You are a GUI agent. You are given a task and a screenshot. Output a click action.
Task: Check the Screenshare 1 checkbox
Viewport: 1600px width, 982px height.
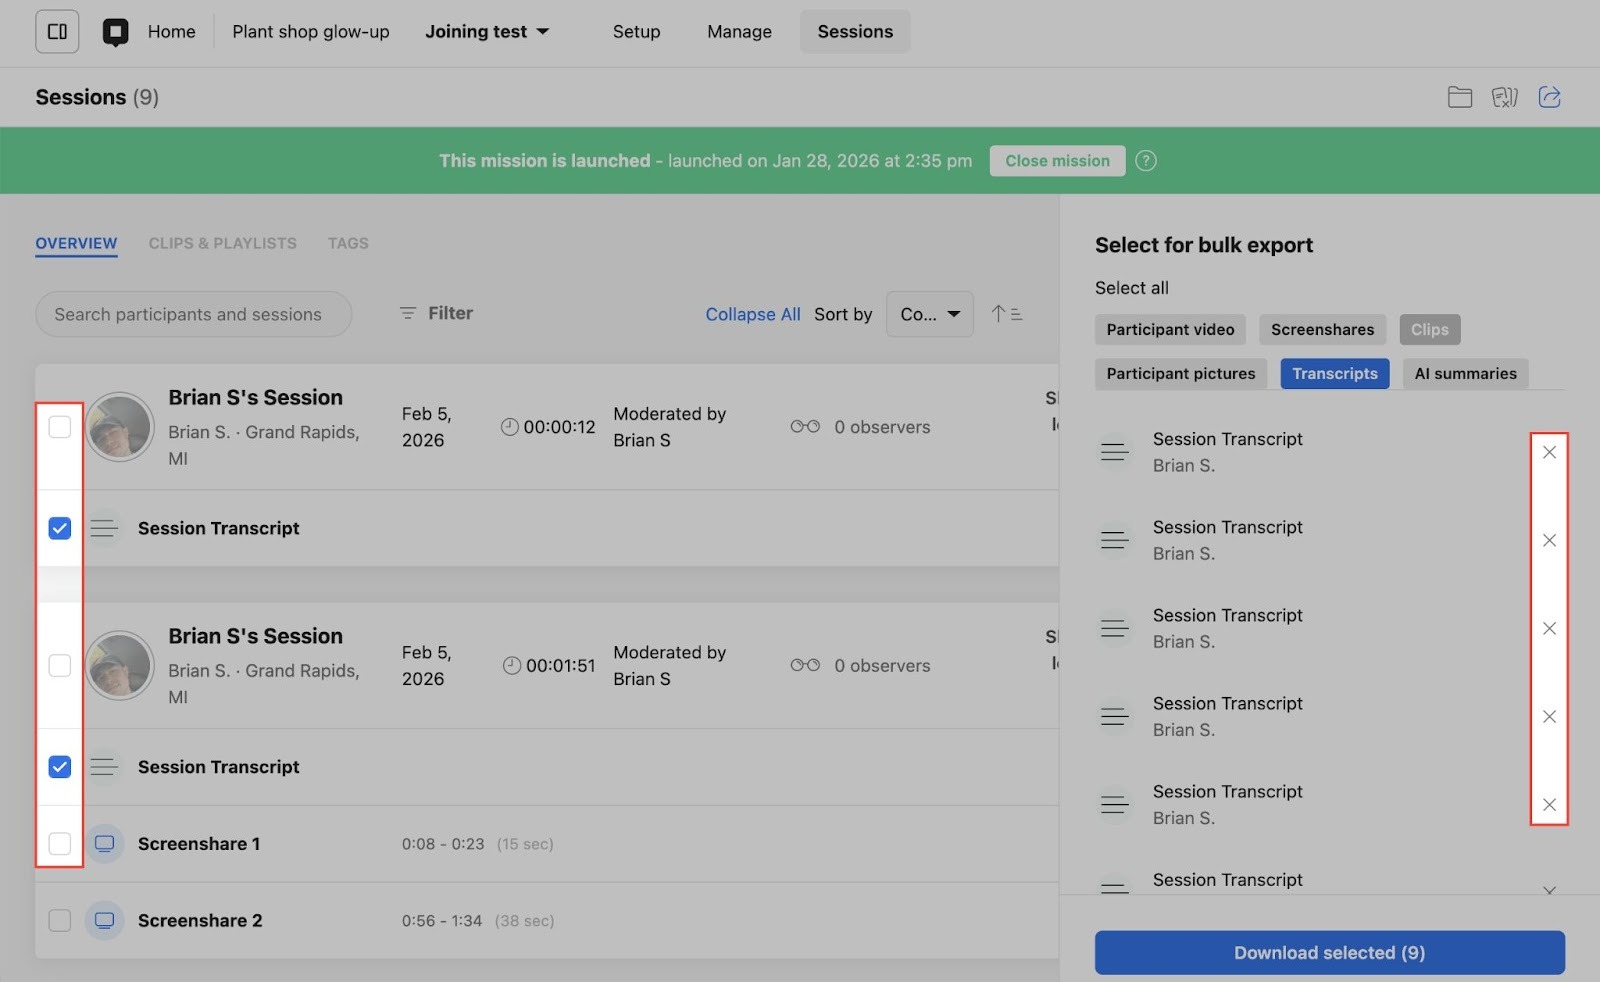click(60, 844)
